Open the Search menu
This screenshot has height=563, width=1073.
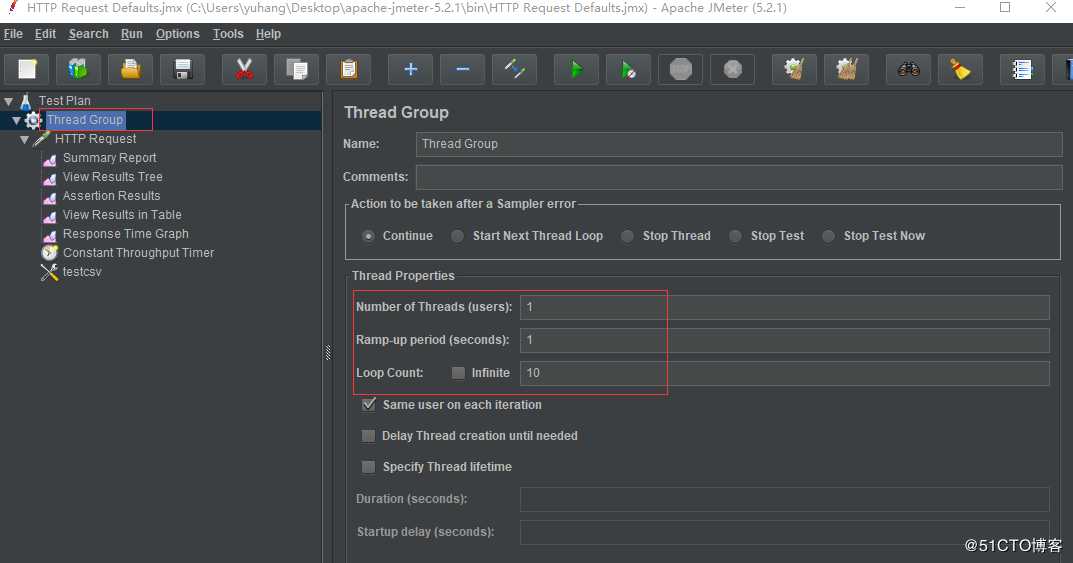click(x=88, y=34)
